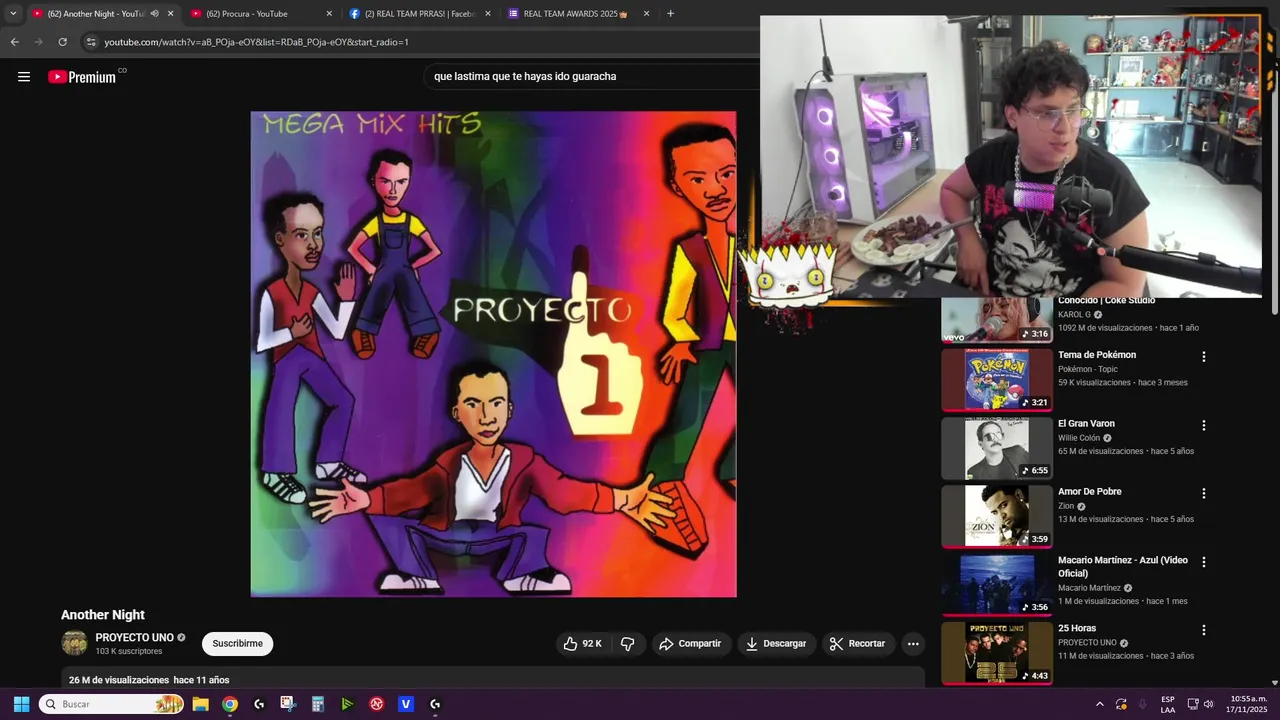The image size is (1280, 720).
Task: Open options menu for Tema de Pokémon
Action: (1204, 357)
